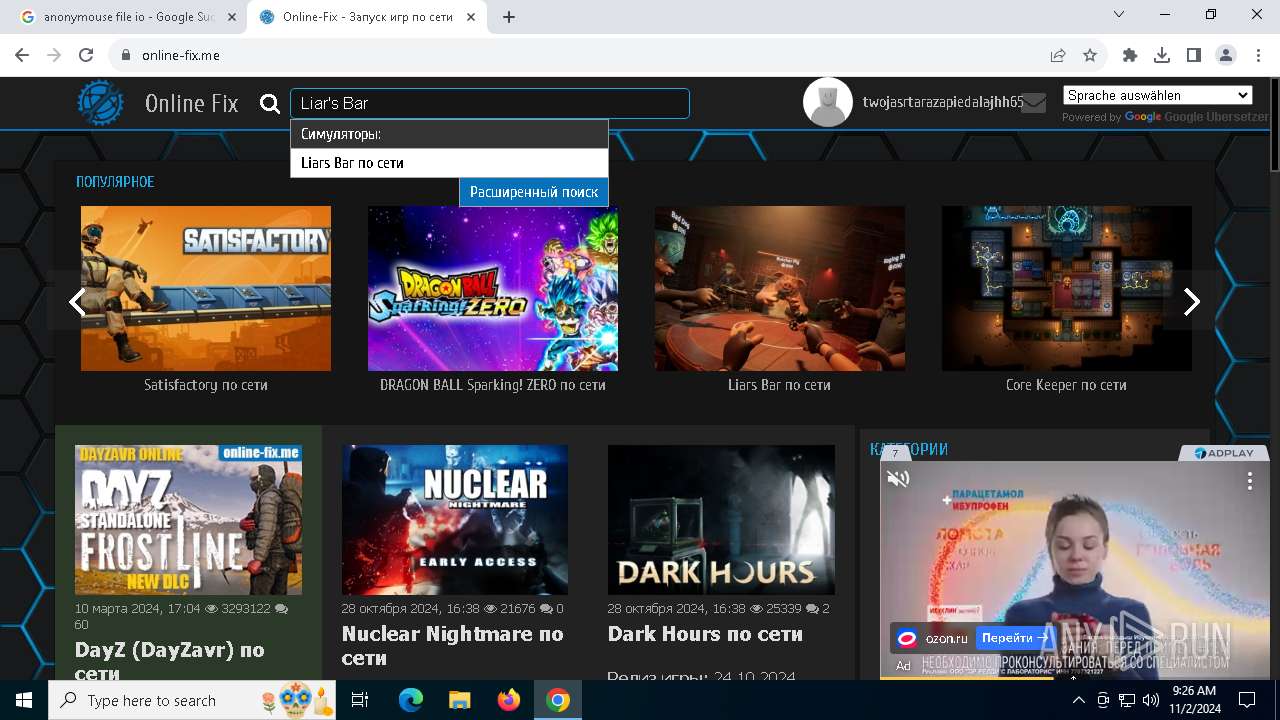The image size is (1280, 720).
Task: Open the Nuclear Nightmare по сети article title
Action: coord(453,646)
